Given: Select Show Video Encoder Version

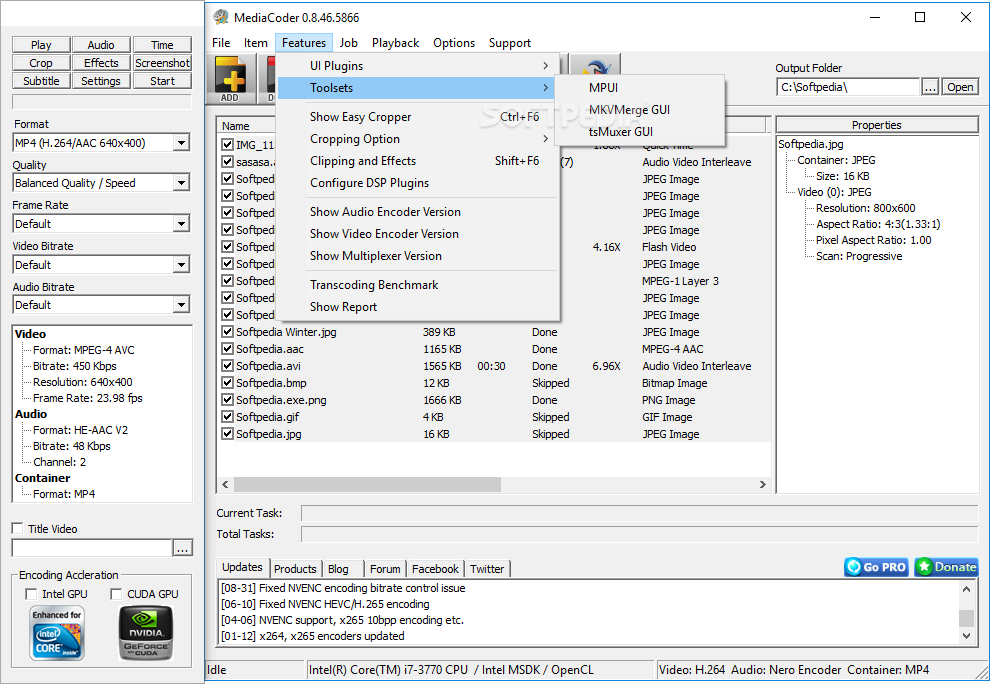Looking at the screenshot, I should [x=418, y=234].
